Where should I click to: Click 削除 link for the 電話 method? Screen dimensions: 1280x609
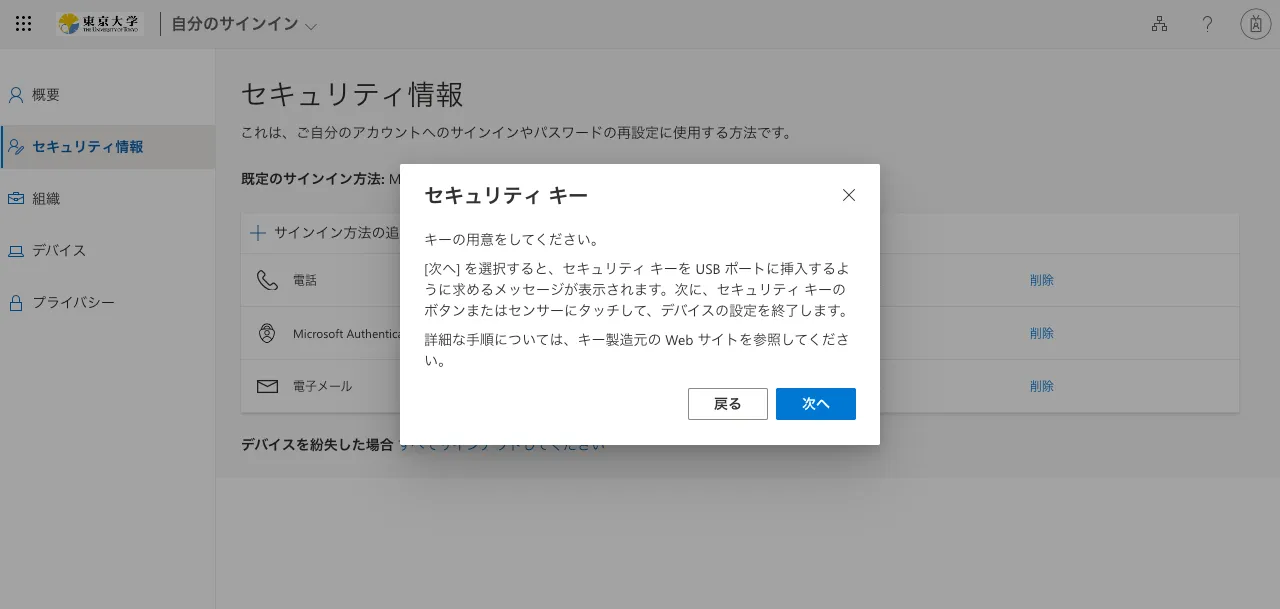click(1041, 280)
